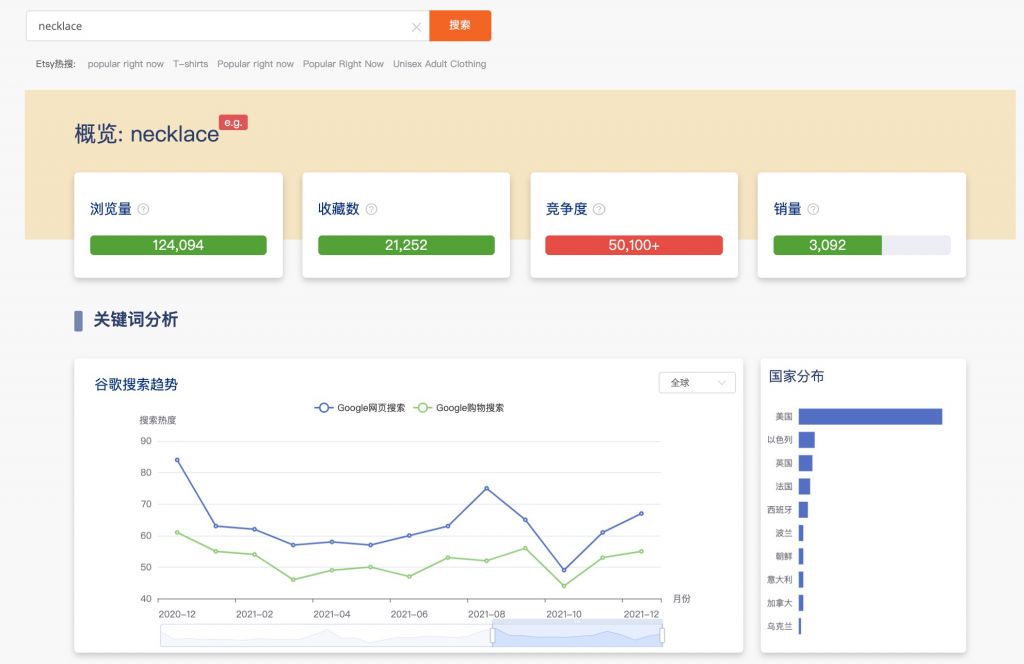Viewport: 1024px width, 664px height.
Task: Open the 'popular right now' Etsy hot search link
Action: click(125, 63)
